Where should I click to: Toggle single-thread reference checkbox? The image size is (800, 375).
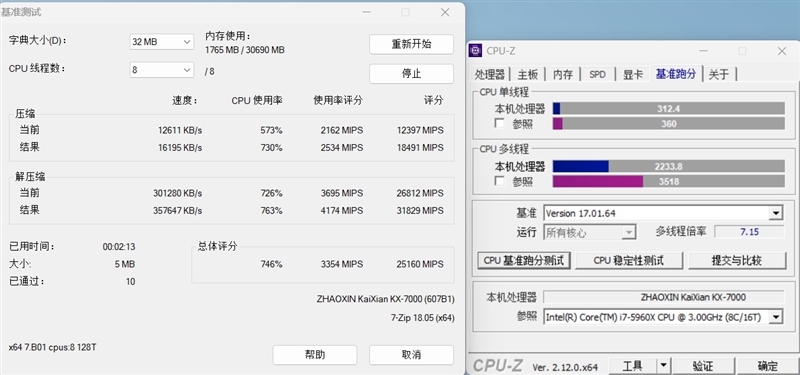(x=500, y=123)
